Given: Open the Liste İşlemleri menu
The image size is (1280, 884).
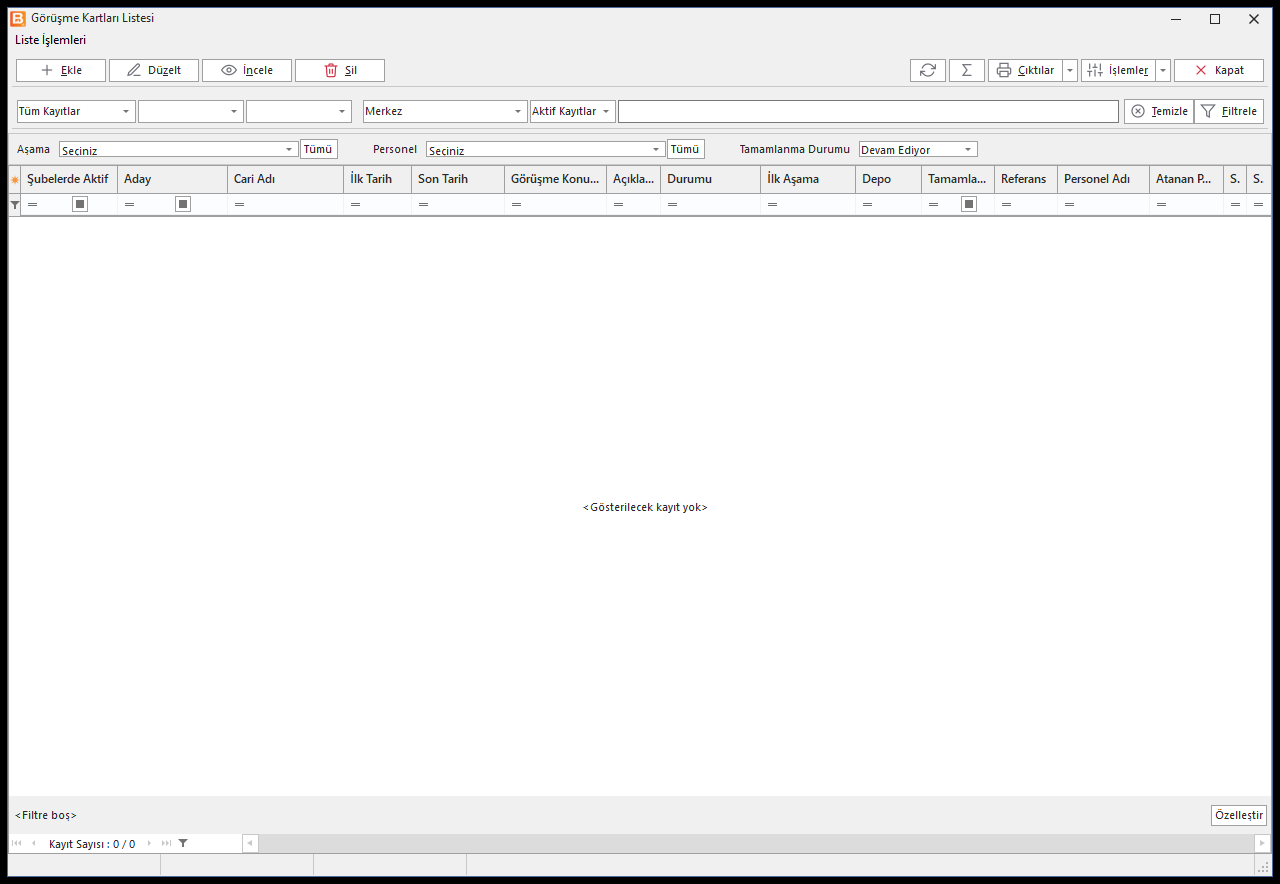Looking at the screenshot, I should (x=50, y=40).
